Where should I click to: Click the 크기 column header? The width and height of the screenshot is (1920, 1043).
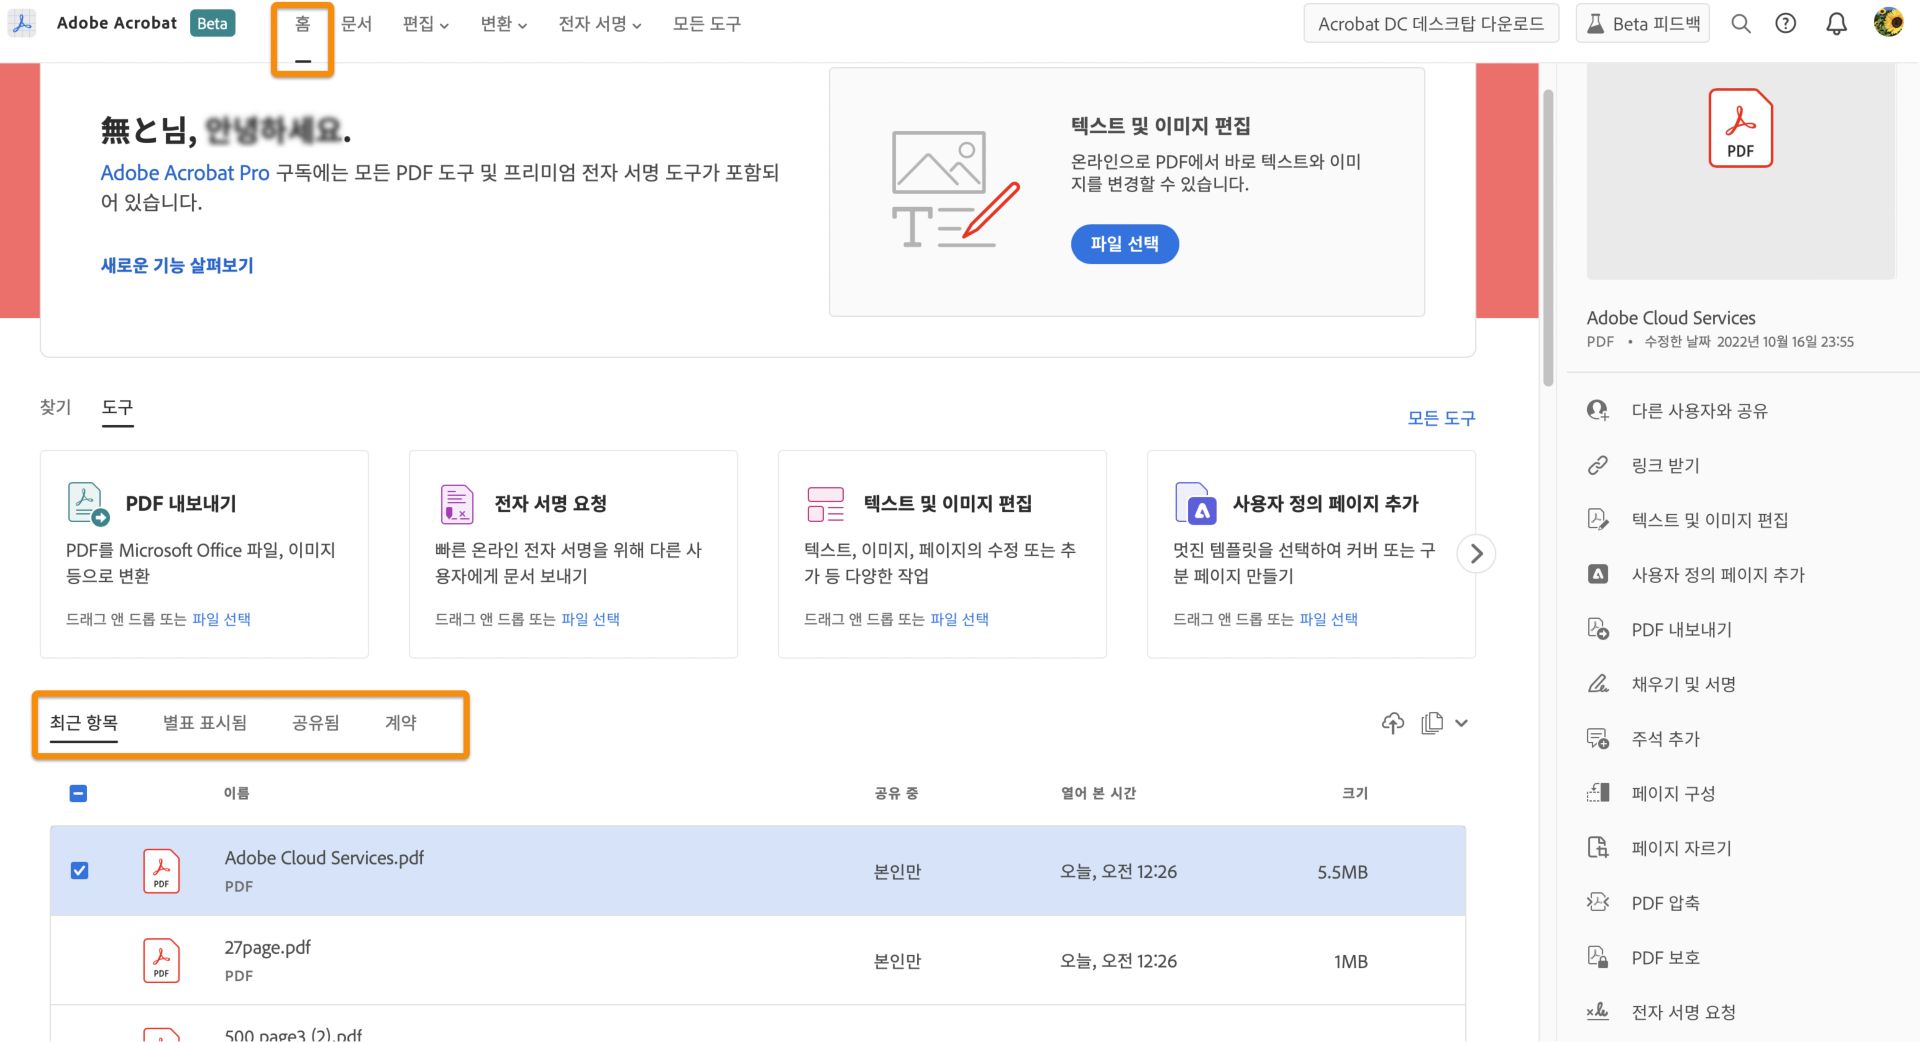click(1354, 793)
